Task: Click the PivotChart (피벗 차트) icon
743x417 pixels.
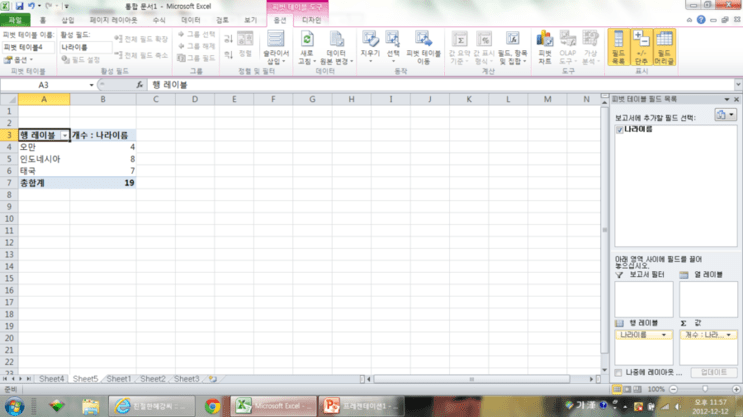Action: click(x=544, y=47)
